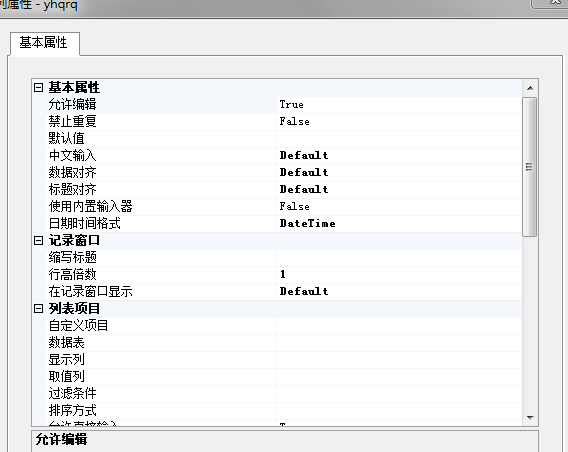Click the 基本属性 category header text

74,88
